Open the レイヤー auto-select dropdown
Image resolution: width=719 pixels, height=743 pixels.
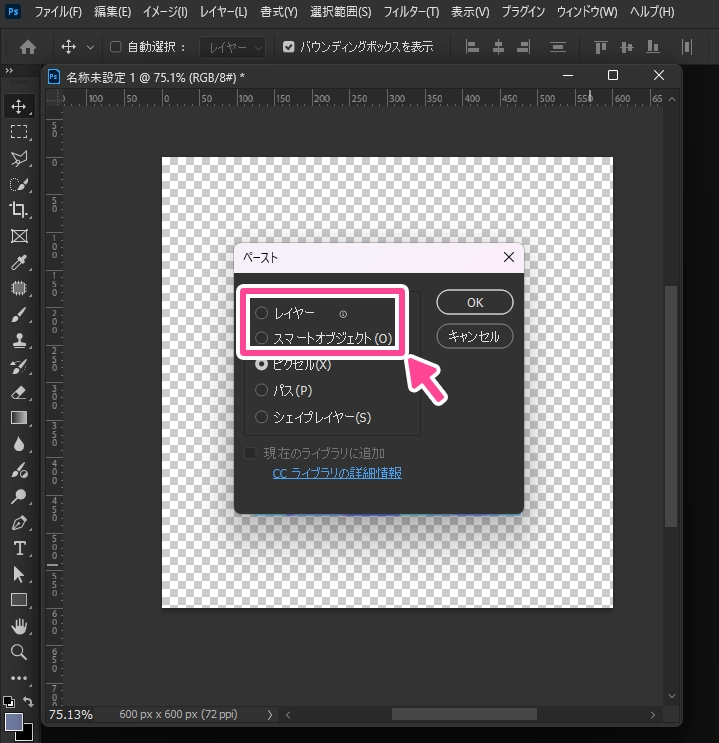pos(232,47)
